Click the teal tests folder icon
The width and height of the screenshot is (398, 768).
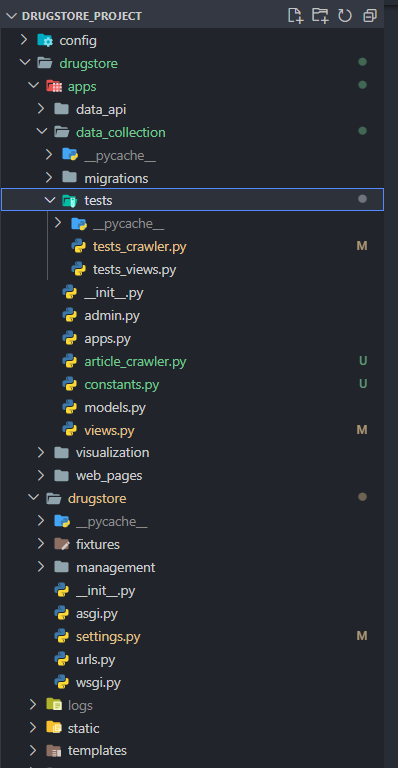tap(70, 200)
